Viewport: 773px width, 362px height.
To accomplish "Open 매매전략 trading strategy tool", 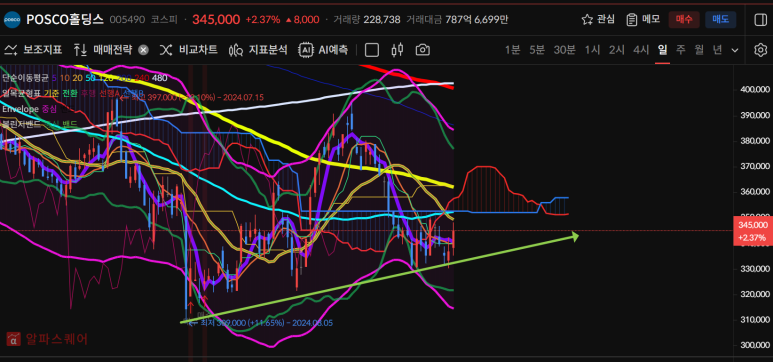I will click(103, 50).
